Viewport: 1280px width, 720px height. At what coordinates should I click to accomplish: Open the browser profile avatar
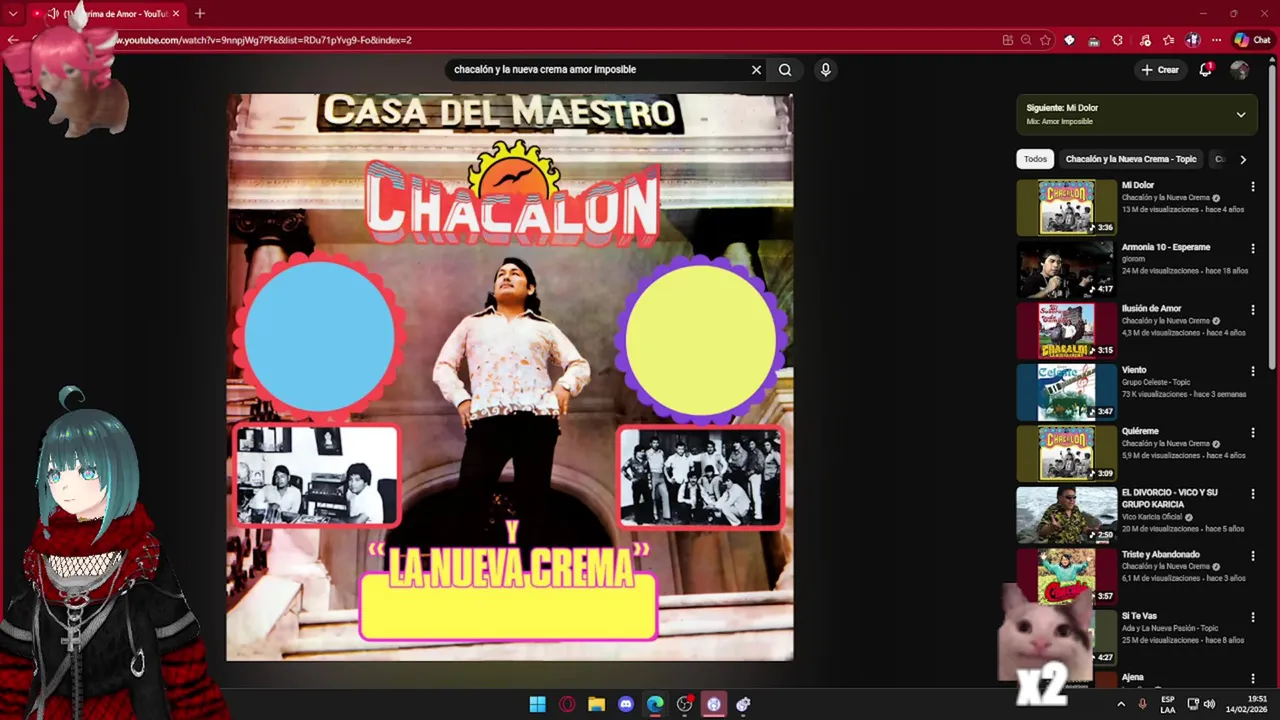(x=1192, y=40)
